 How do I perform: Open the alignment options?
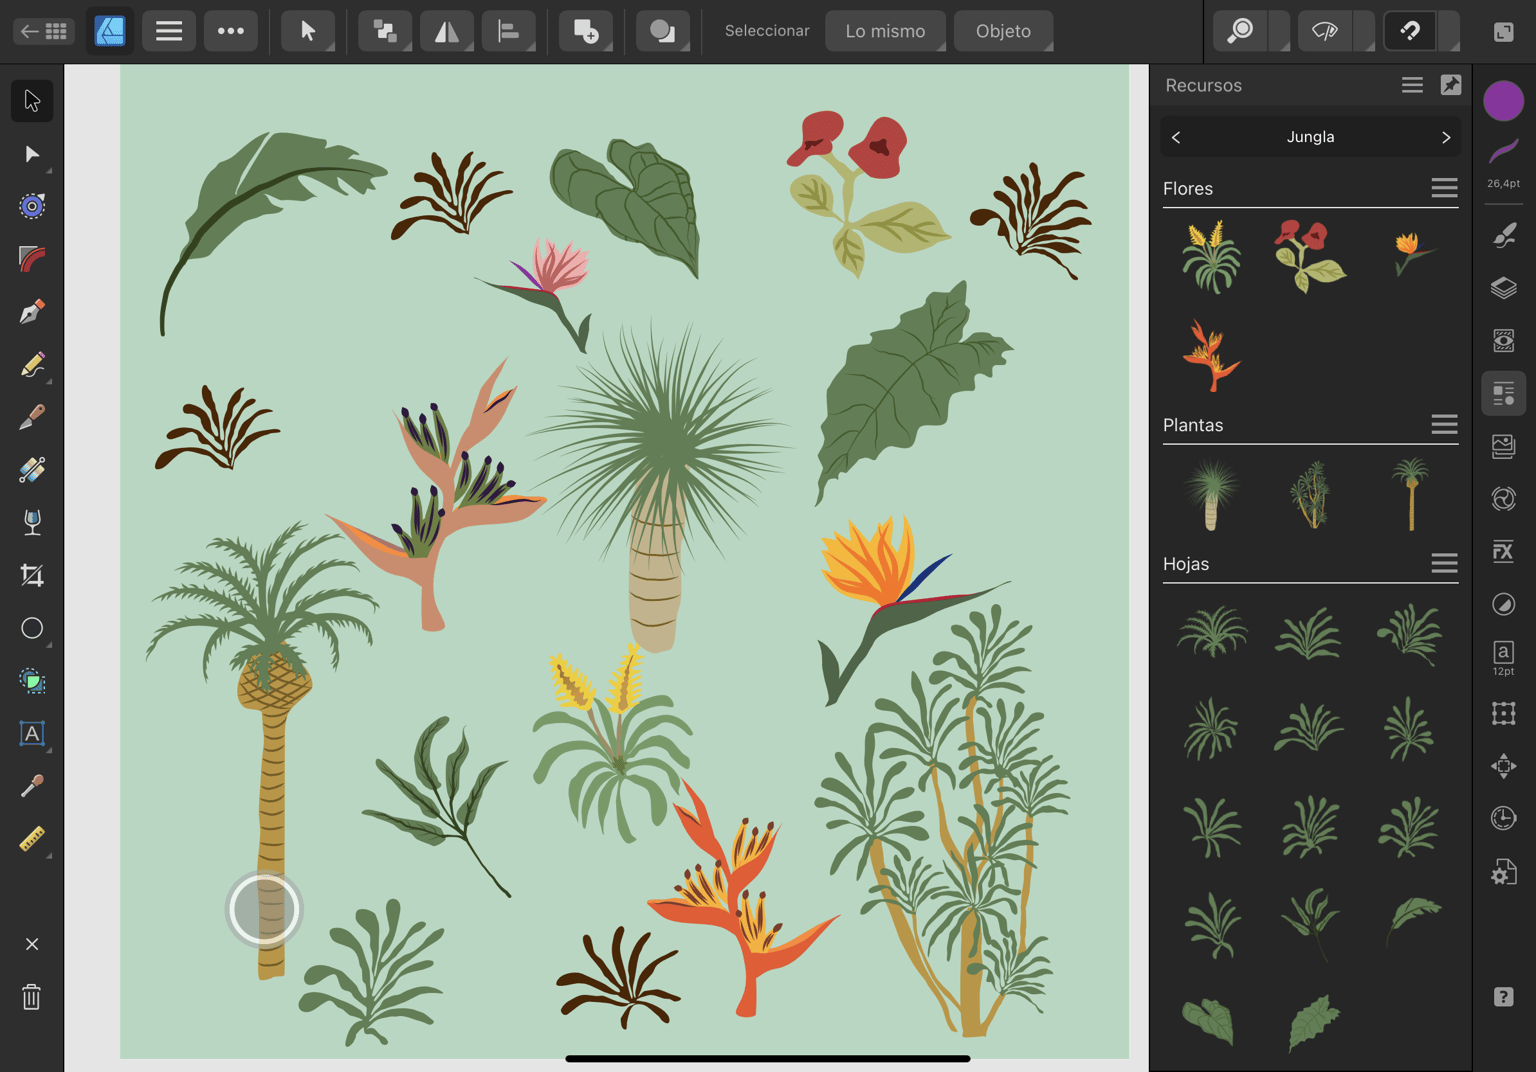point(509,31)
